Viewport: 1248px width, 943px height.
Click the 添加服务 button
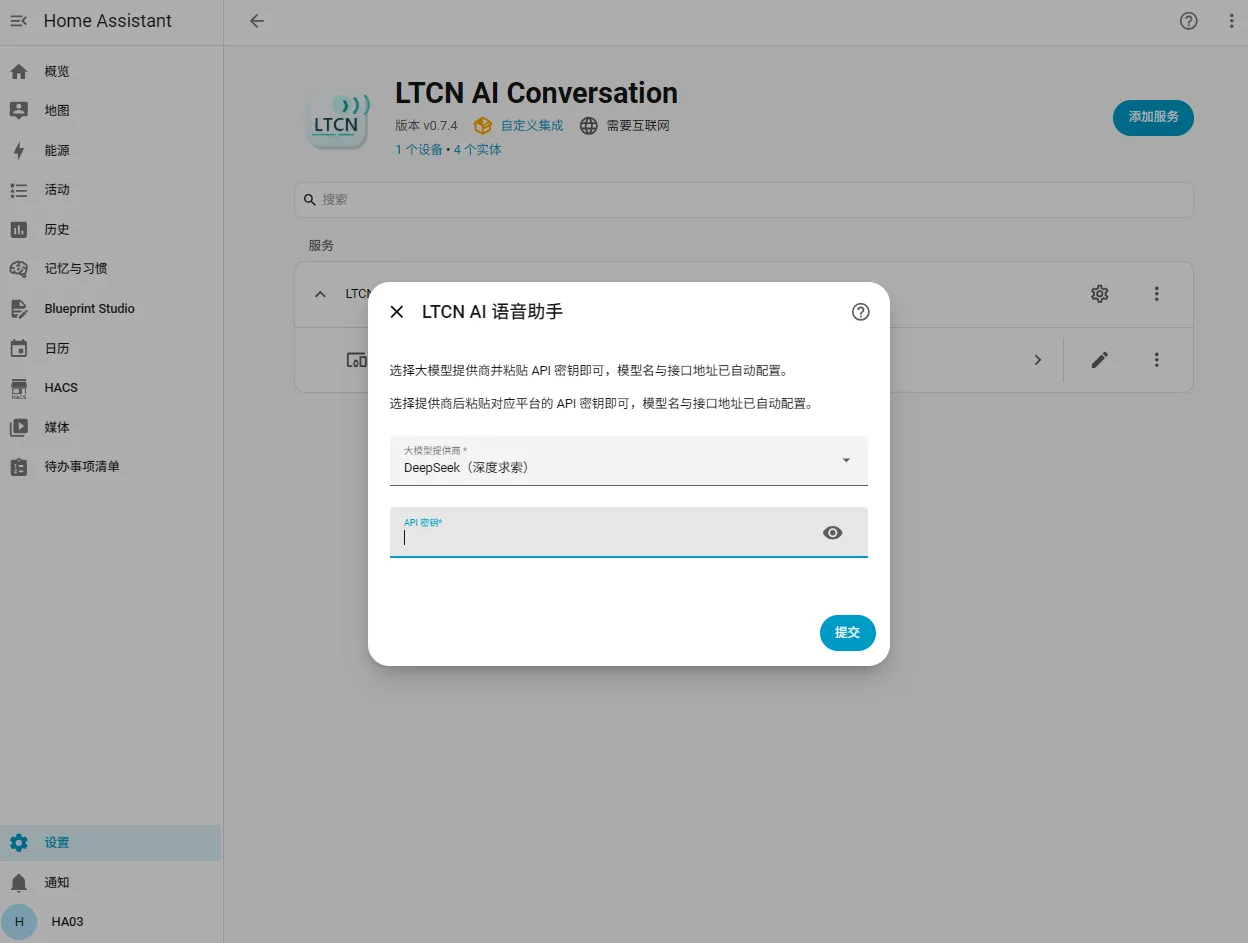[x=1153, y=117]
